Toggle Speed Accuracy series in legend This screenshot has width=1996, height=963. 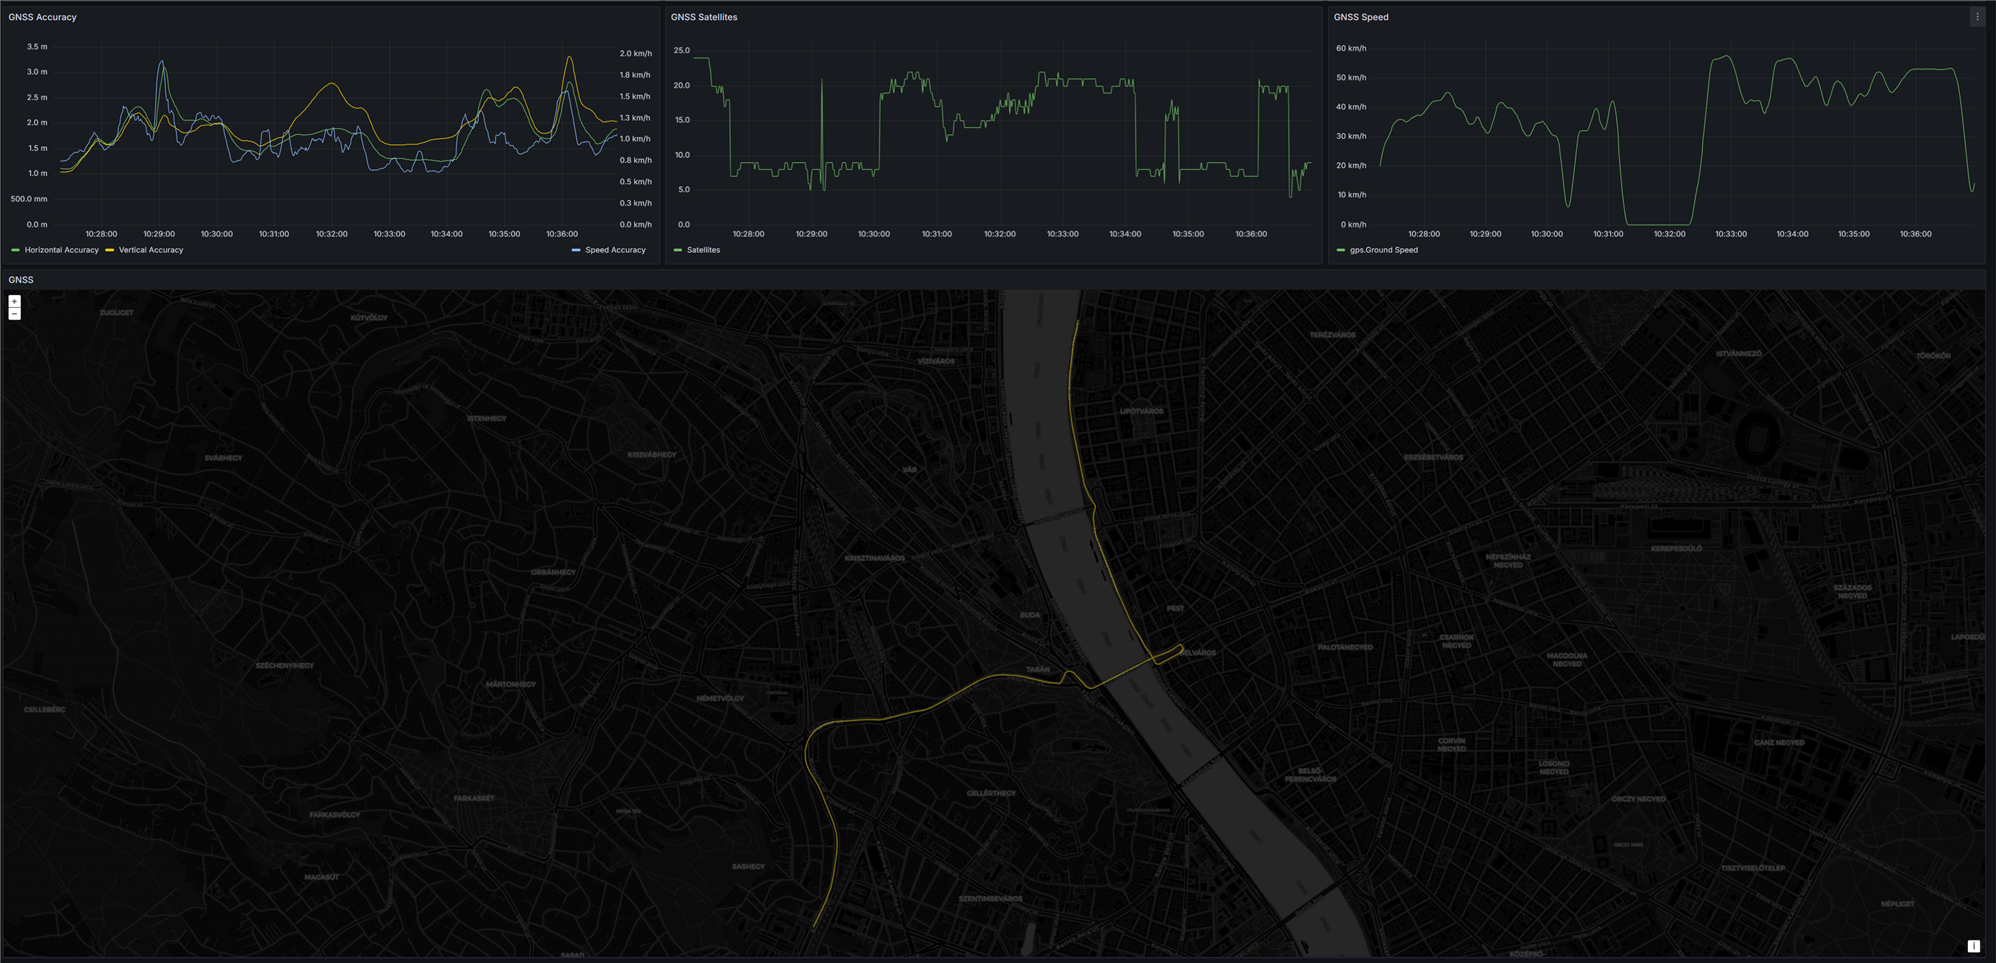615,250
